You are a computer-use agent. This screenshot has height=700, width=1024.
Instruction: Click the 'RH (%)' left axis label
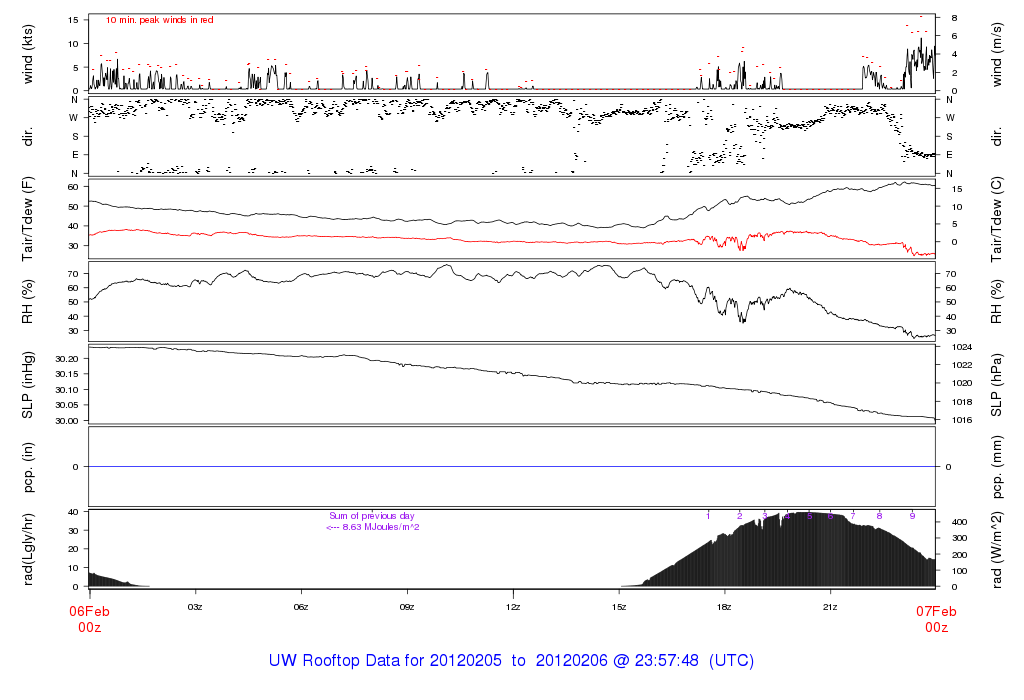[28, 302]
